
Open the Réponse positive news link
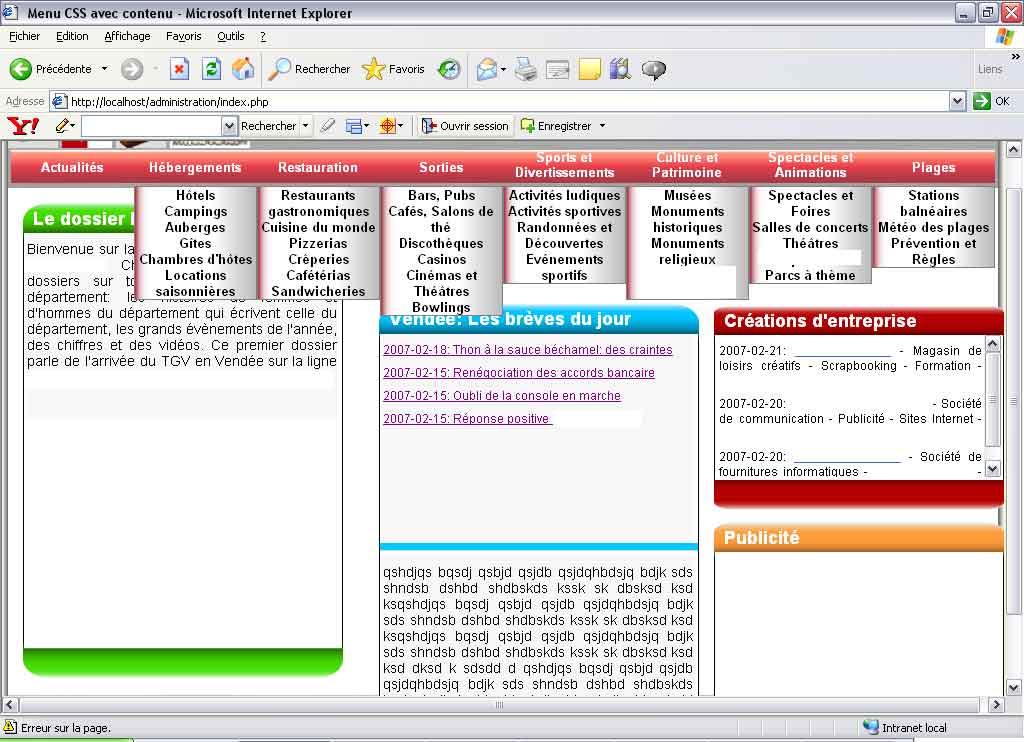[x=468, y=418]
